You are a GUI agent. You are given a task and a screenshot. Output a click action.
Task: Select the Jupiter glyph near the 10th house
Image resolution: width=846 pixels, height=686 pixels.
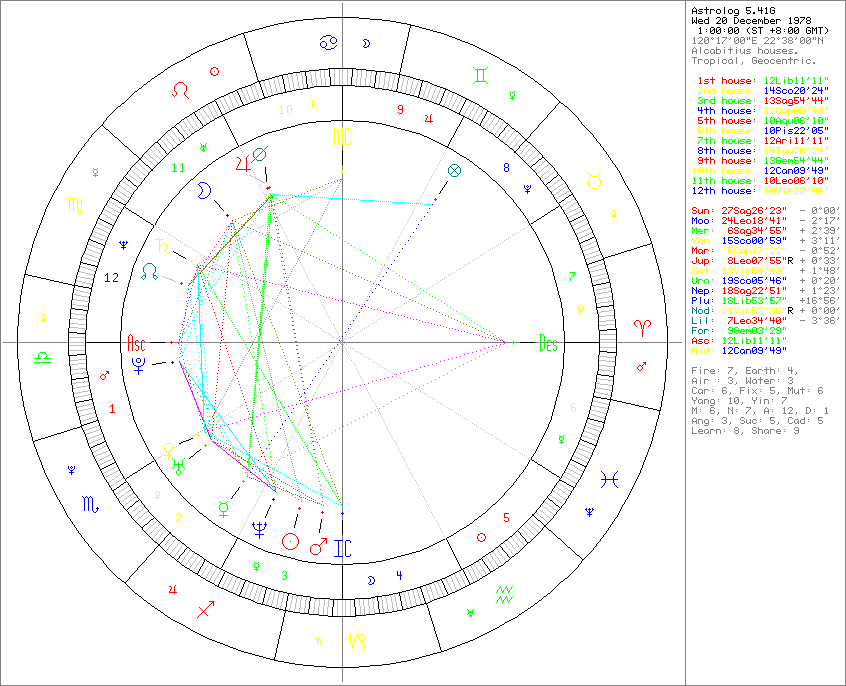tap(243, 164)
